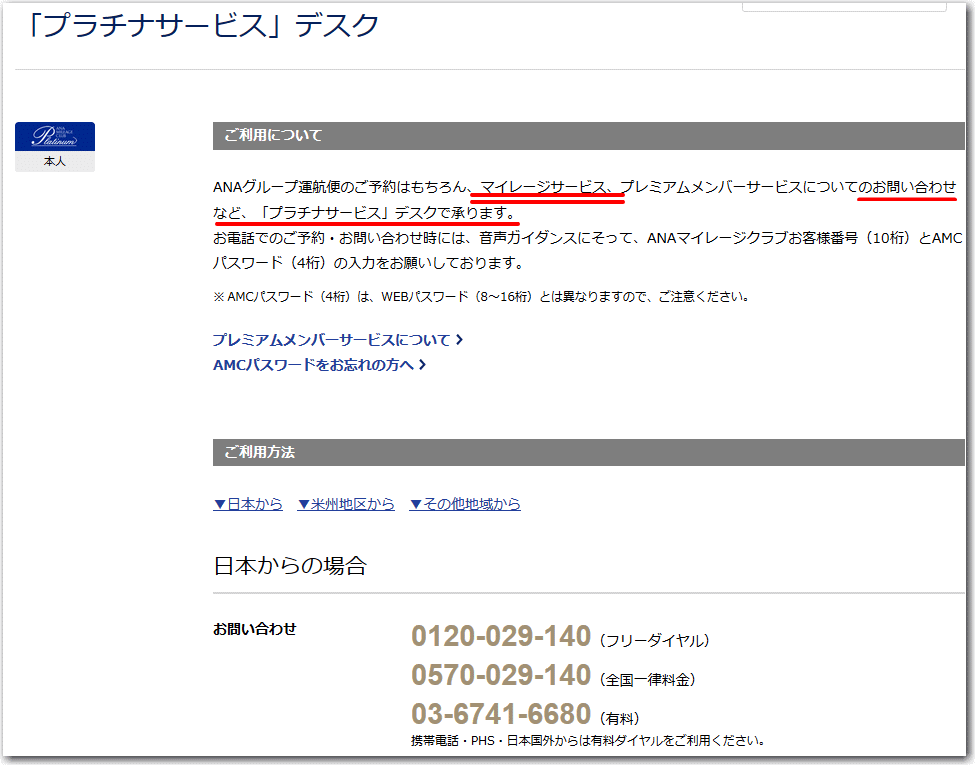Screen dimensions: 975x765
Task: Open AMCパスワードをお忘れの方へ link
Action: [x=319, y=365]
